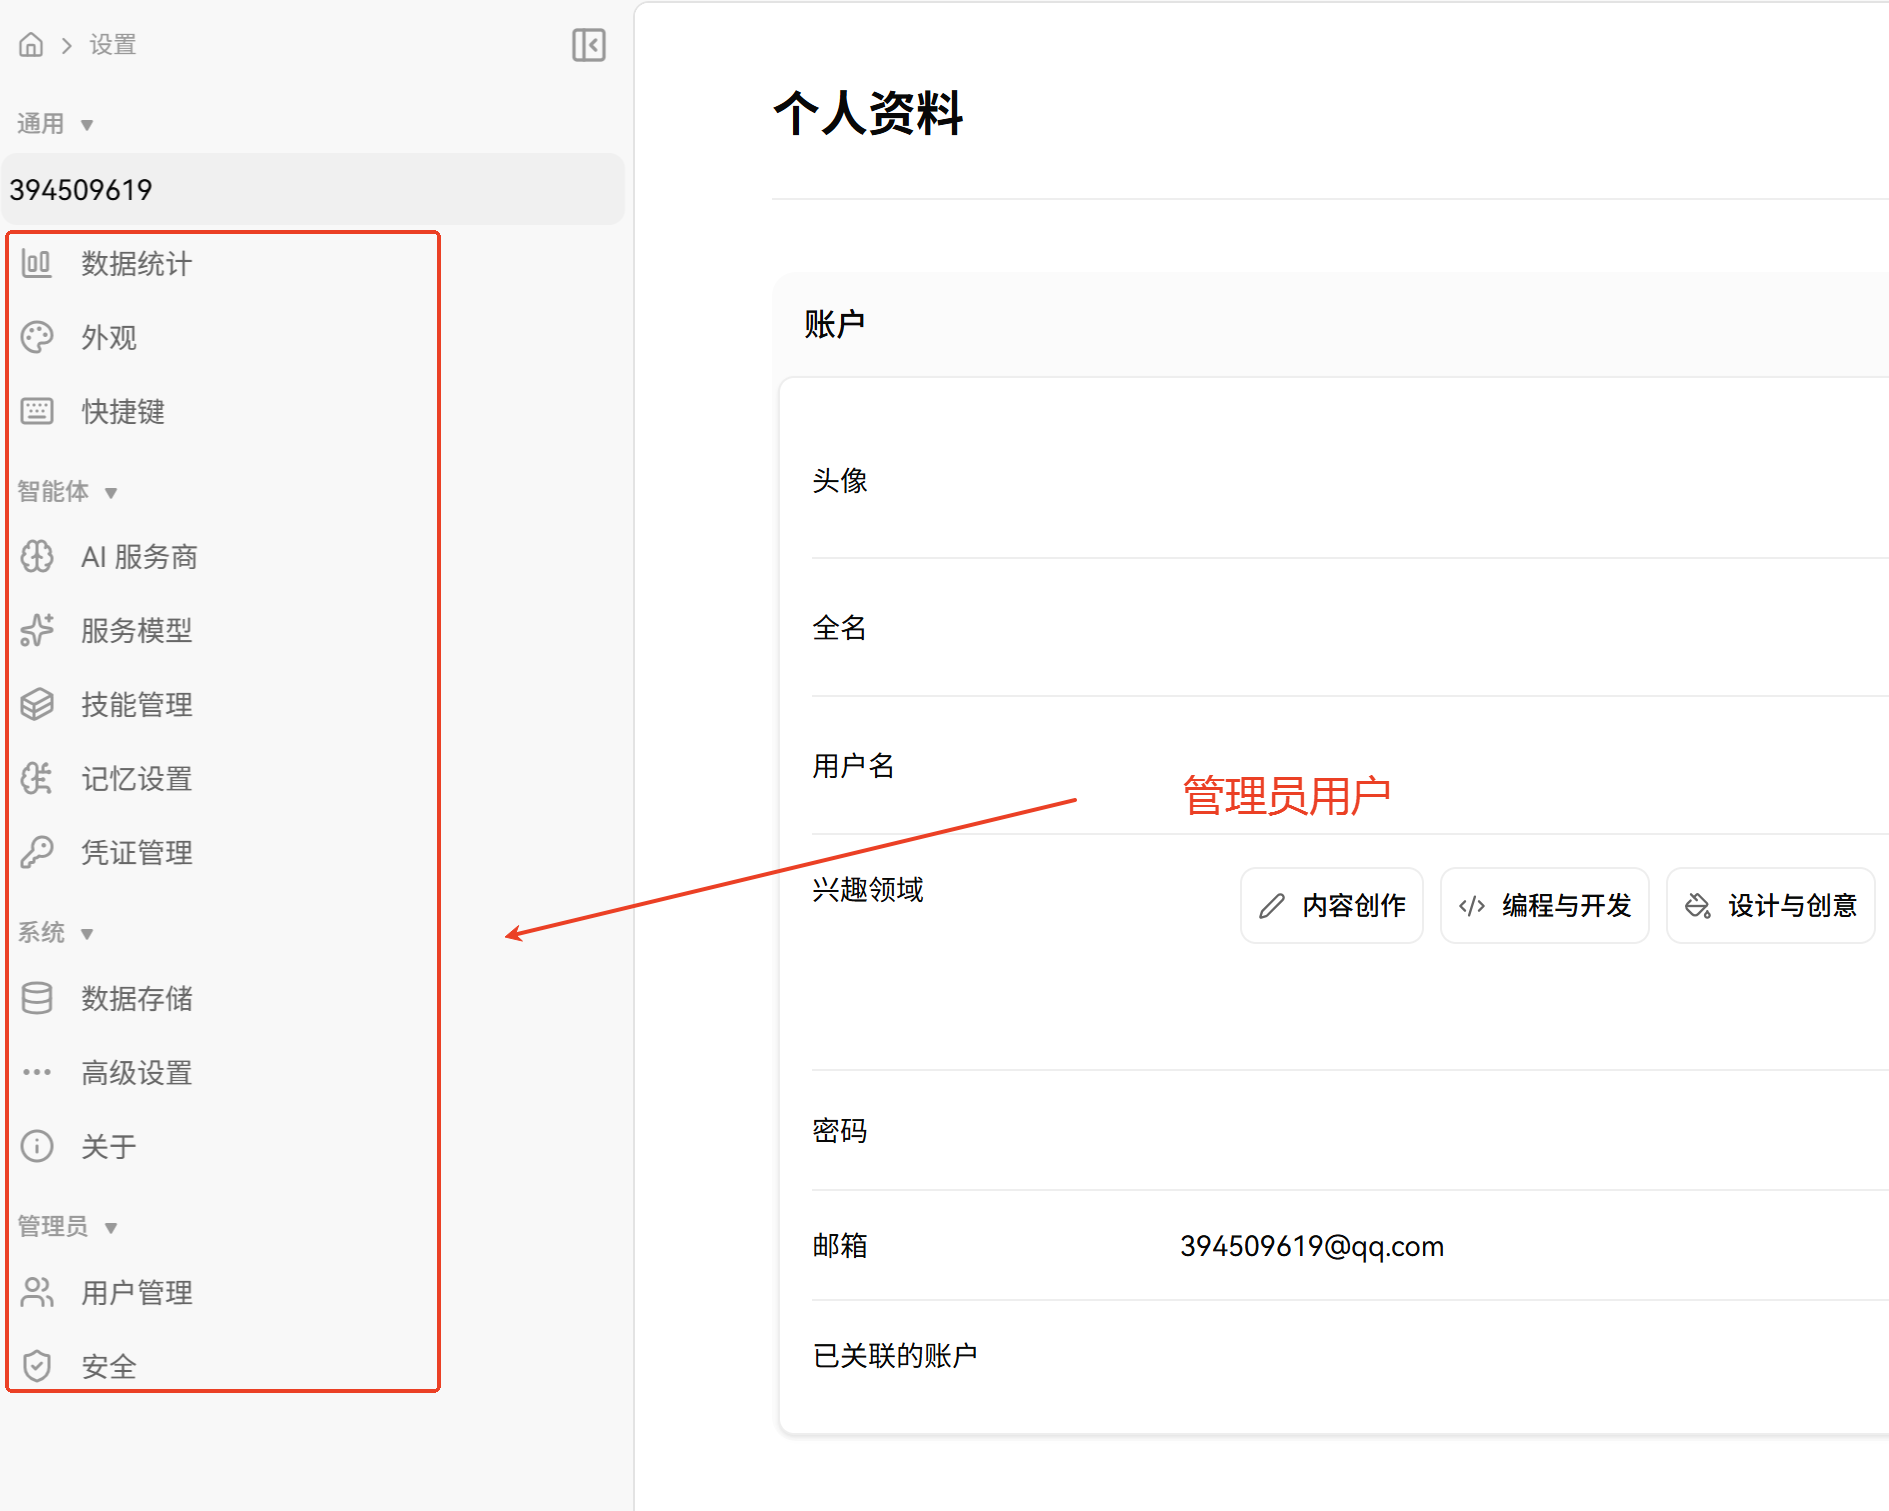1889x1511 pixels.
Task: Click the brain icon for AI 服务商
Action: pyautogui.click(x=37, y=557)
